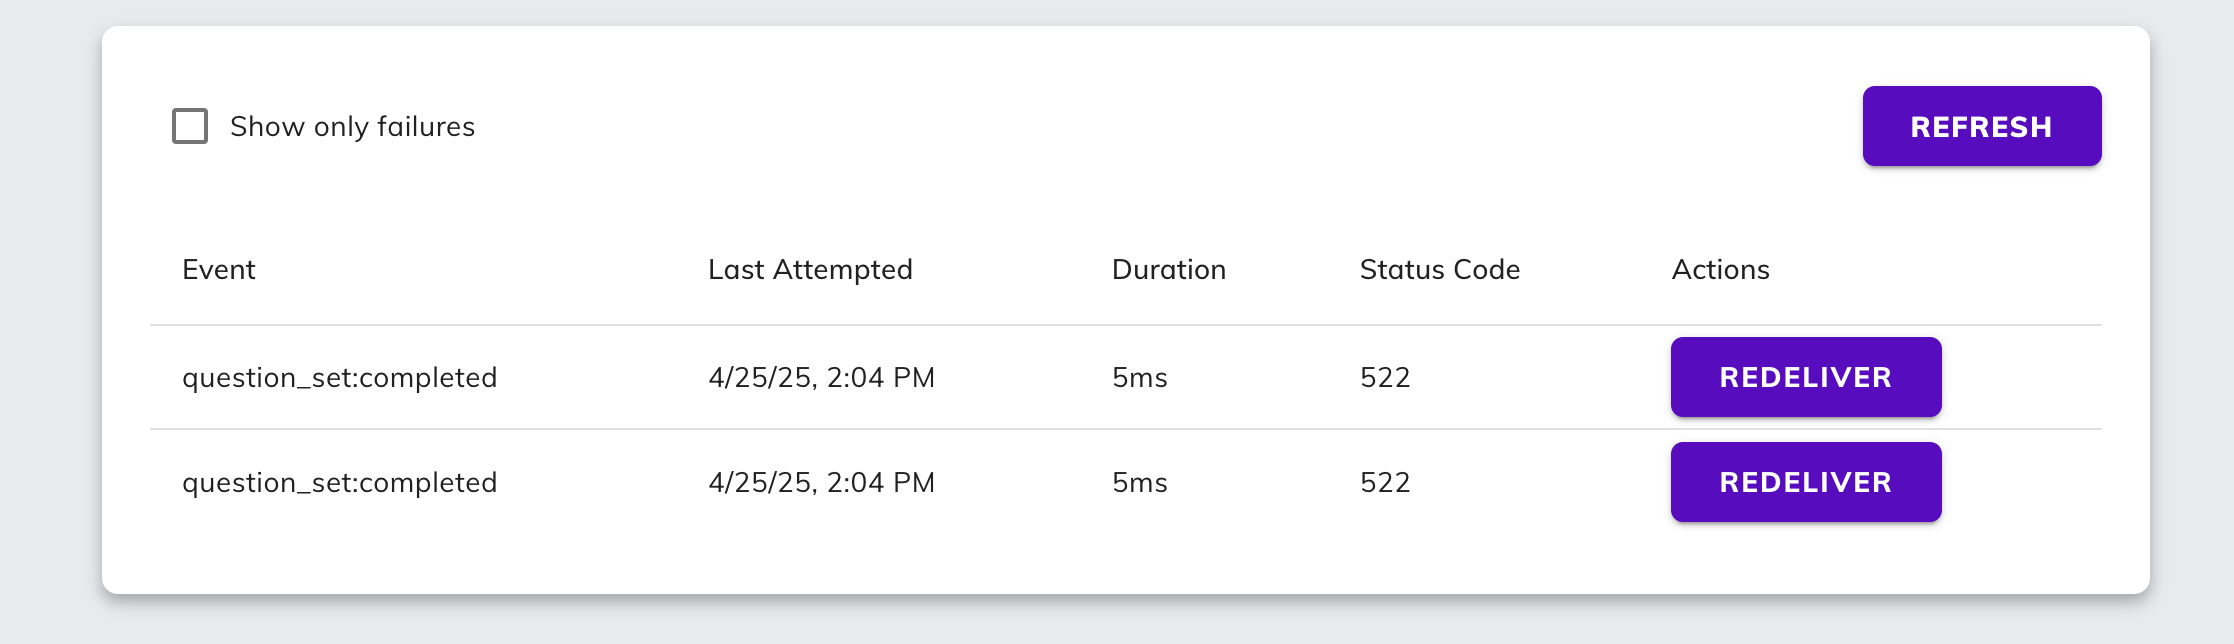Screen dimensions: 2234x644
Task: Select the 522 status code in the second row
Action: pos(1385,483)
